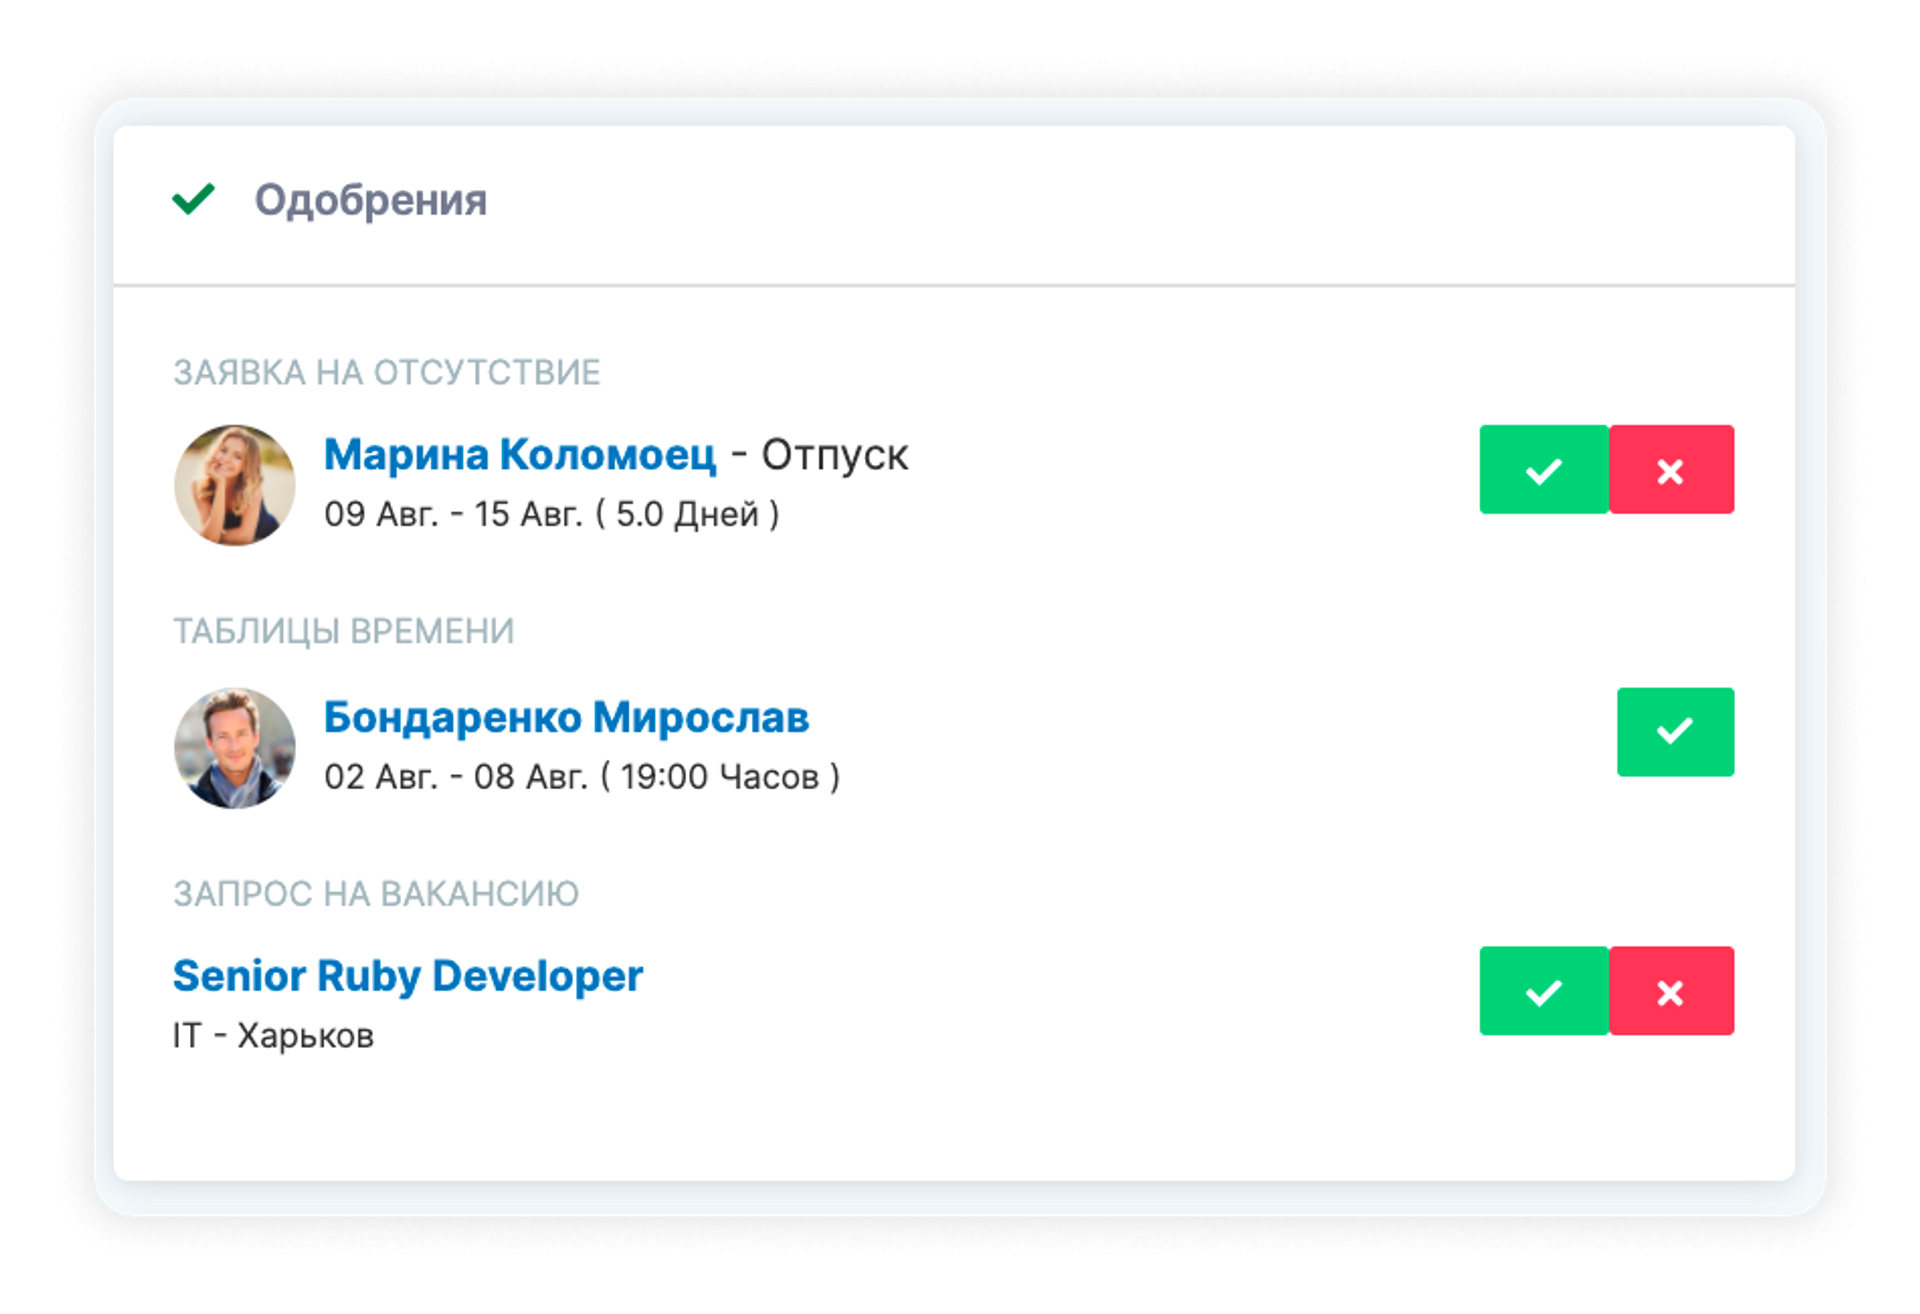
Task: Click Марина Коломоец avatar photo
Action: [235, 485]
